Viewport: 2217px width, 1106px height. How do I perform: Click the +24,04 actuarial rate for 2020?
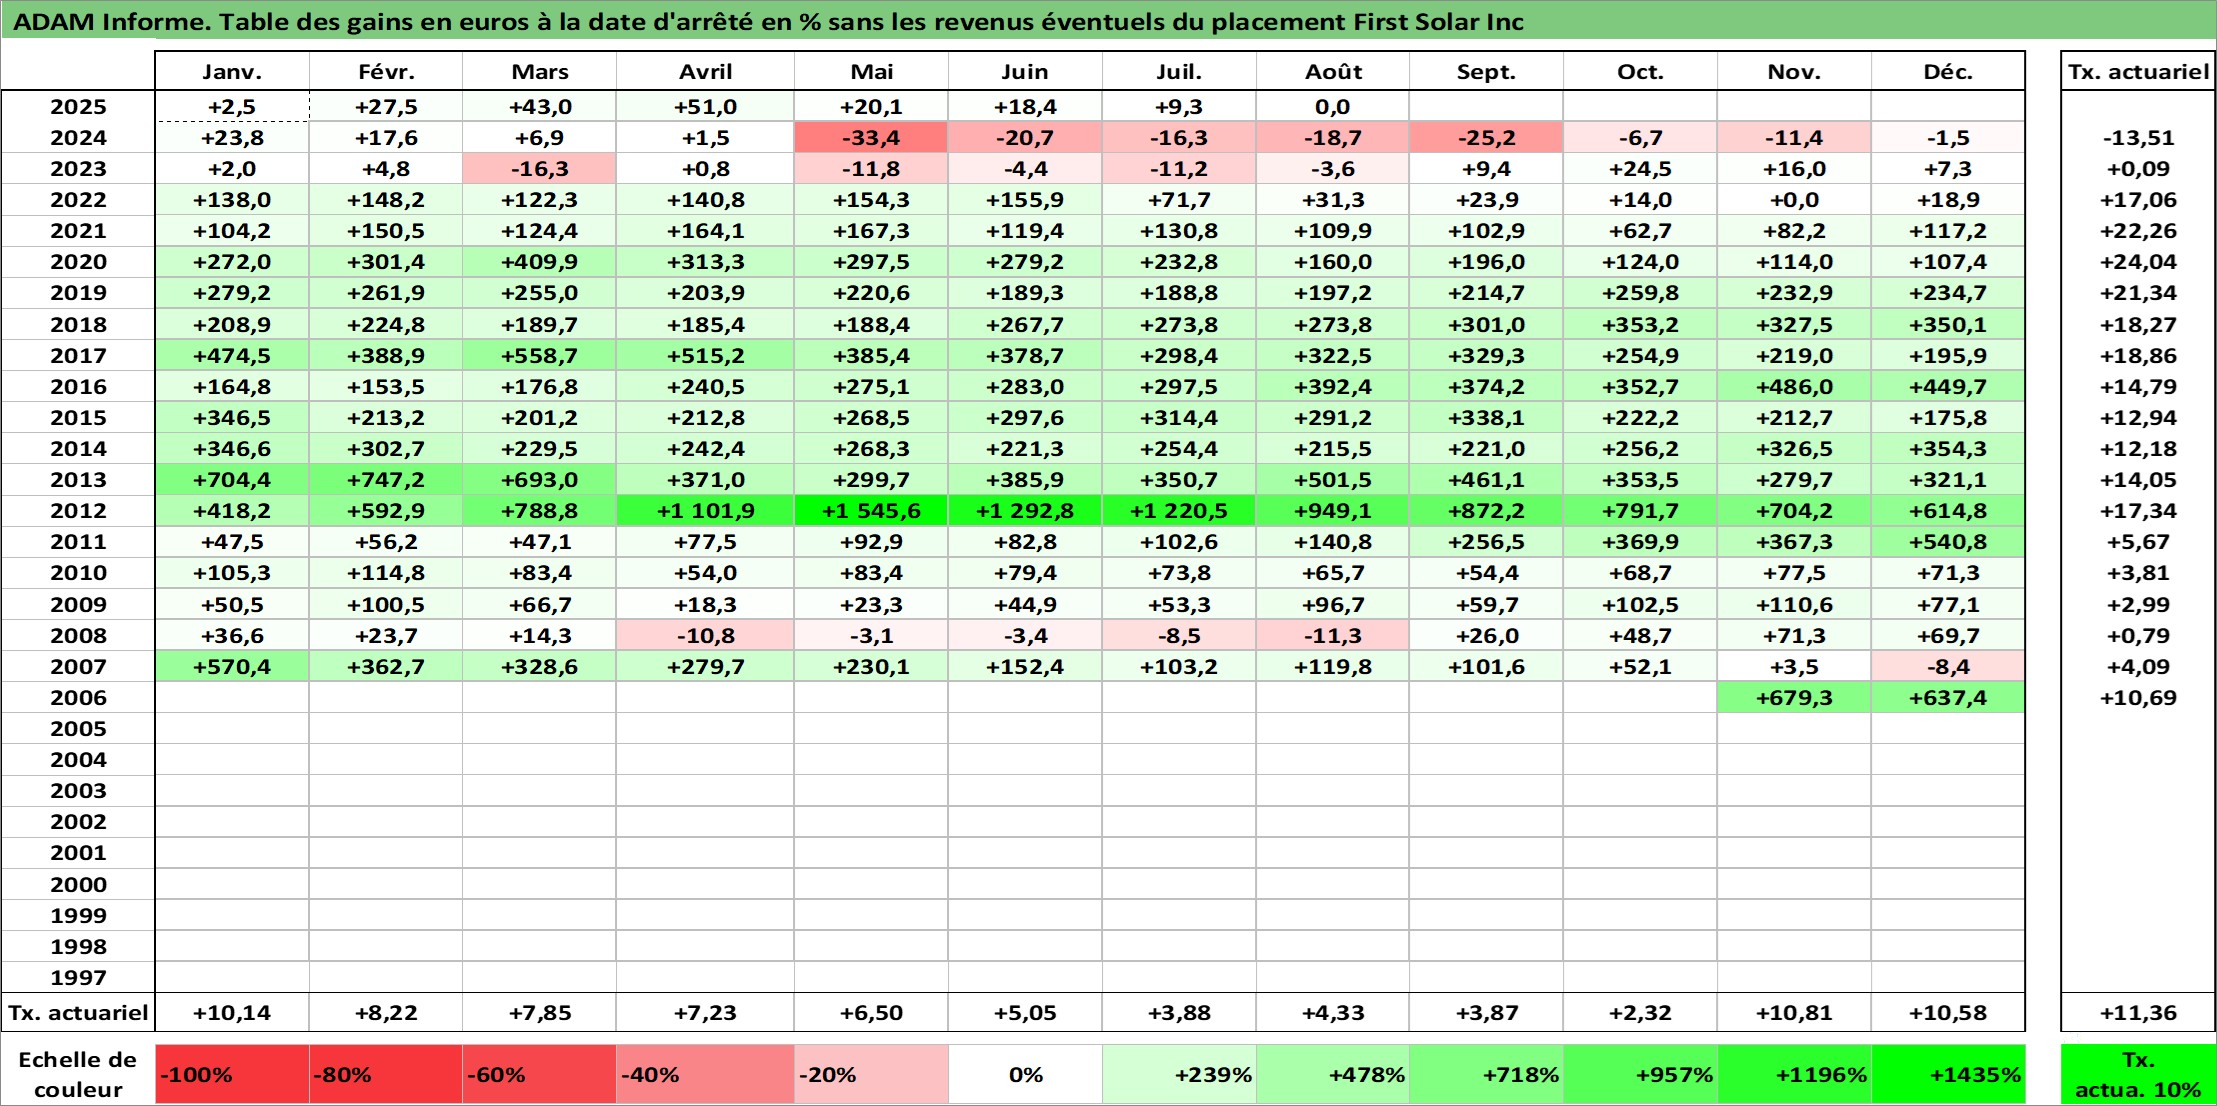point(2138,262)
